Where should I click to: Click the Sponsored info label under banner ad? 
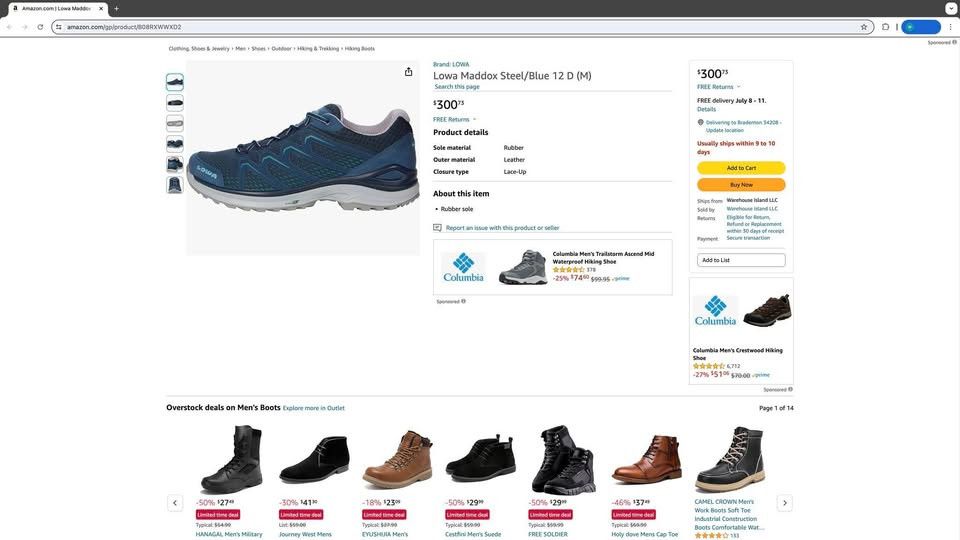coord(451,301)
